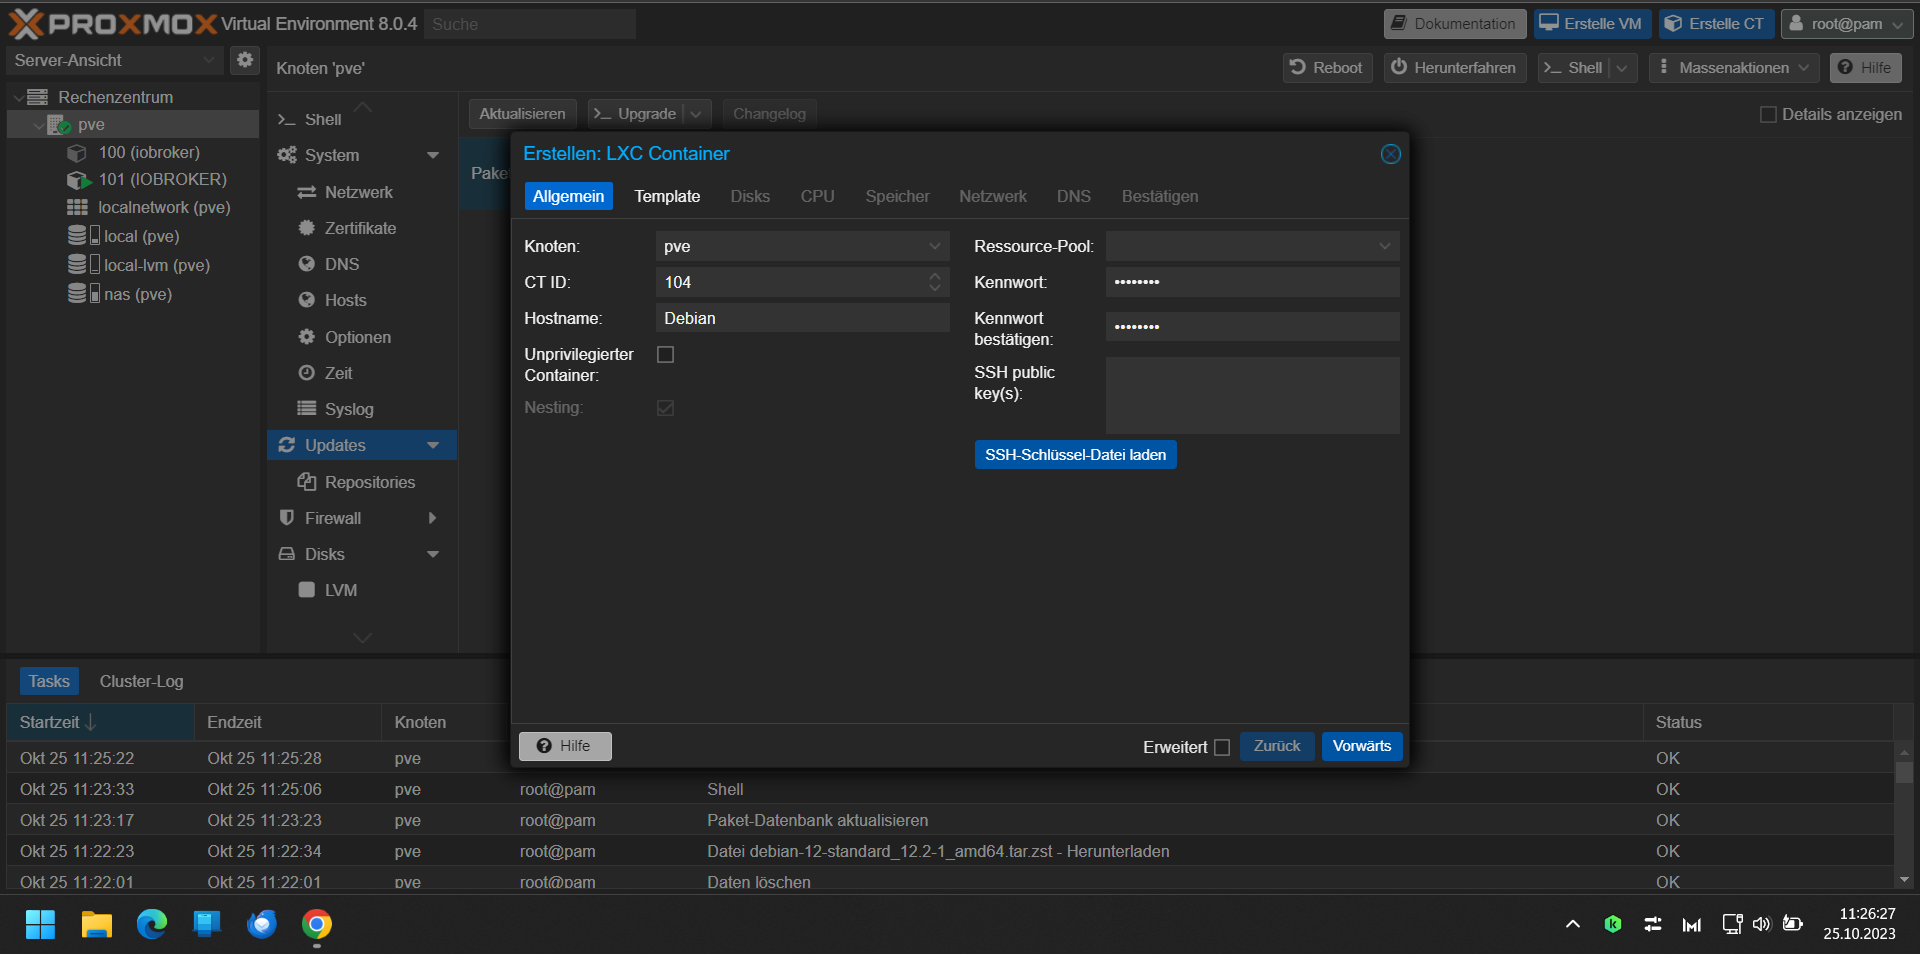The image size is (1920, 954).
Task: Open the Upgrade split-button arrow
Action: [696, 114]
